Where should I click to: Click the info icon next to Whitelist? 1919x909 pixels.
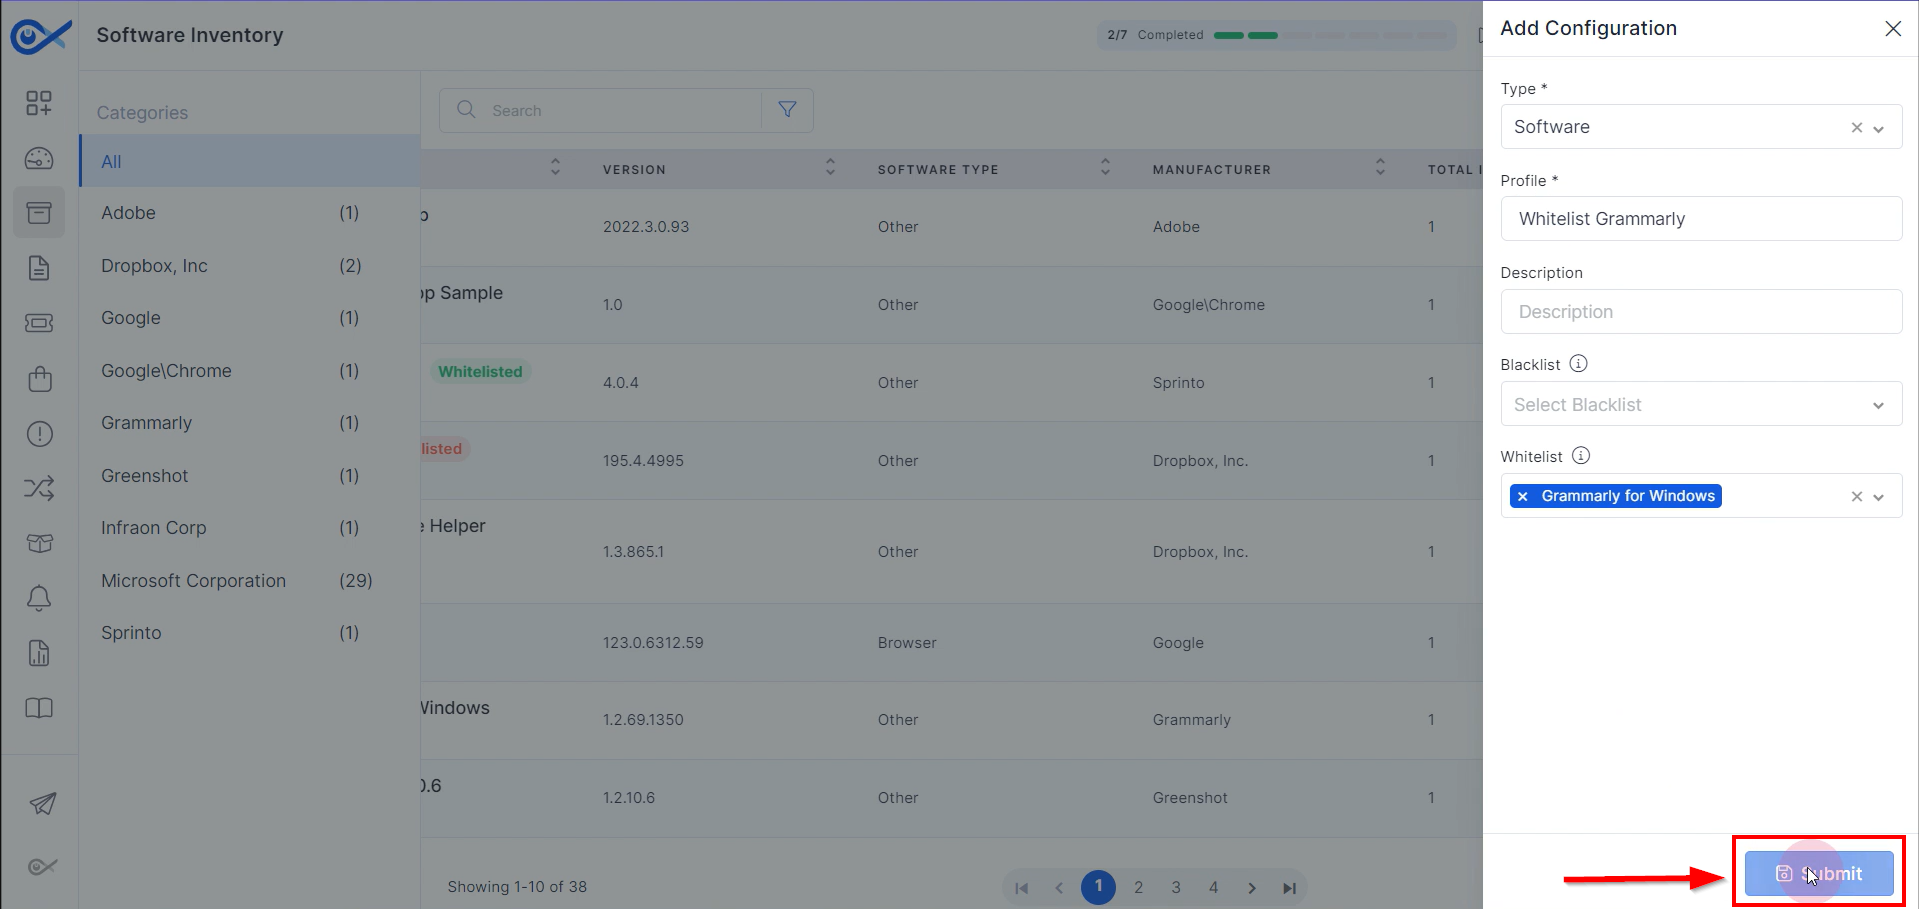click(x=1580, y=456)
